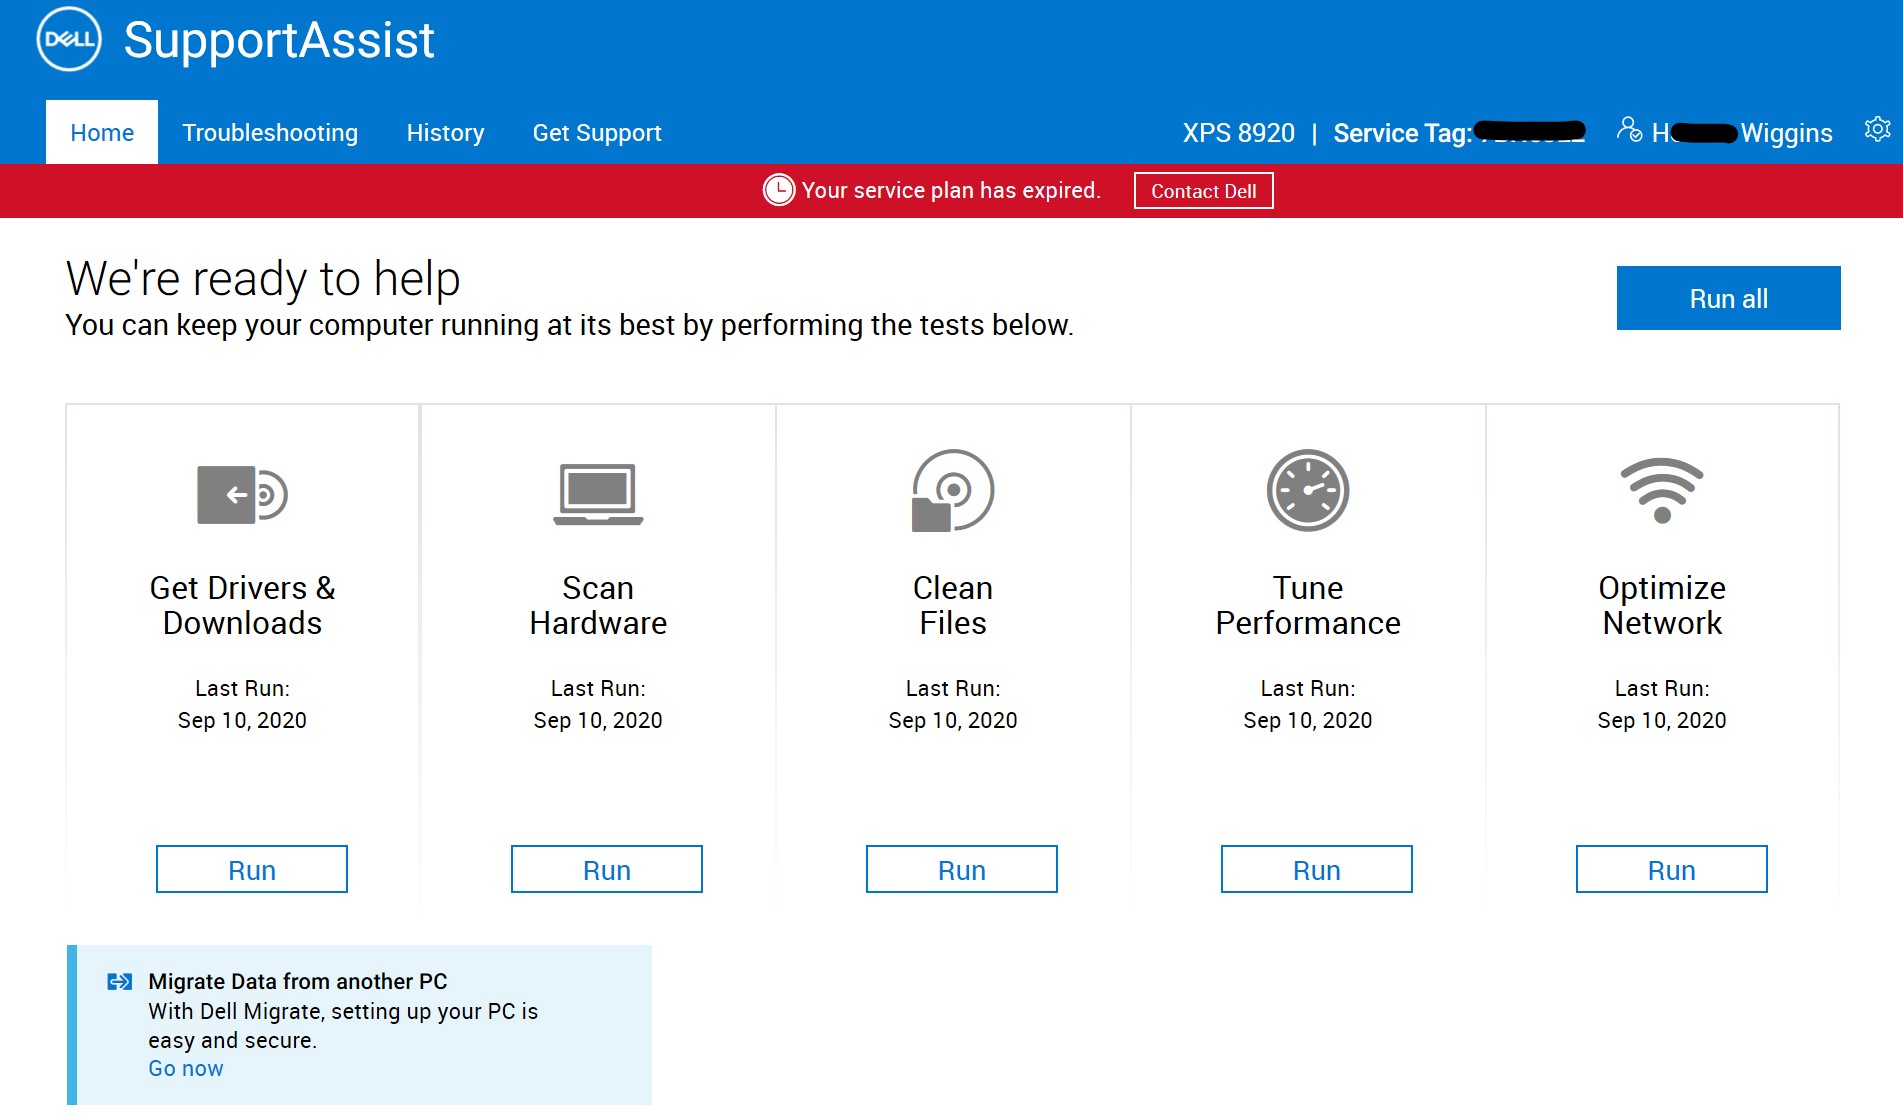The image size is (1903, 1114).
Task: Click 'Your service plan has expired' message
Action: (951, 190)
